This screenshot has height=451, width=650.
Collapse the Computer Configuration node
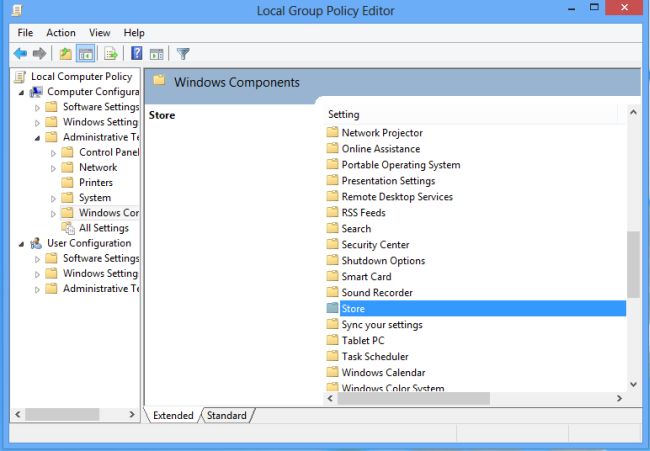22,92
